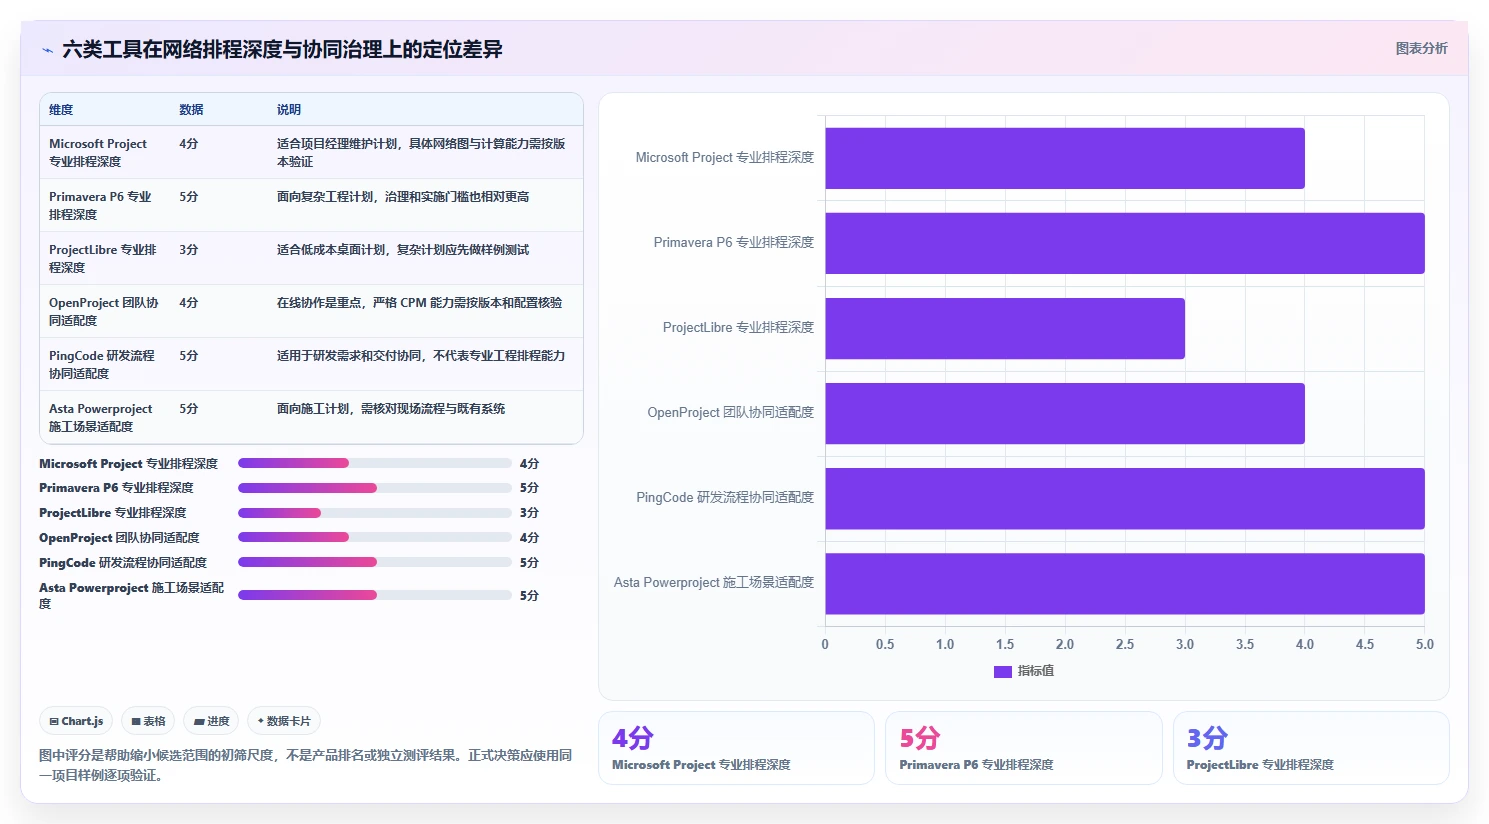This screenshot has width=1489, height=824.
Task: Click the 3分 ProjectLibre data card
Action: pos(1311,748)
